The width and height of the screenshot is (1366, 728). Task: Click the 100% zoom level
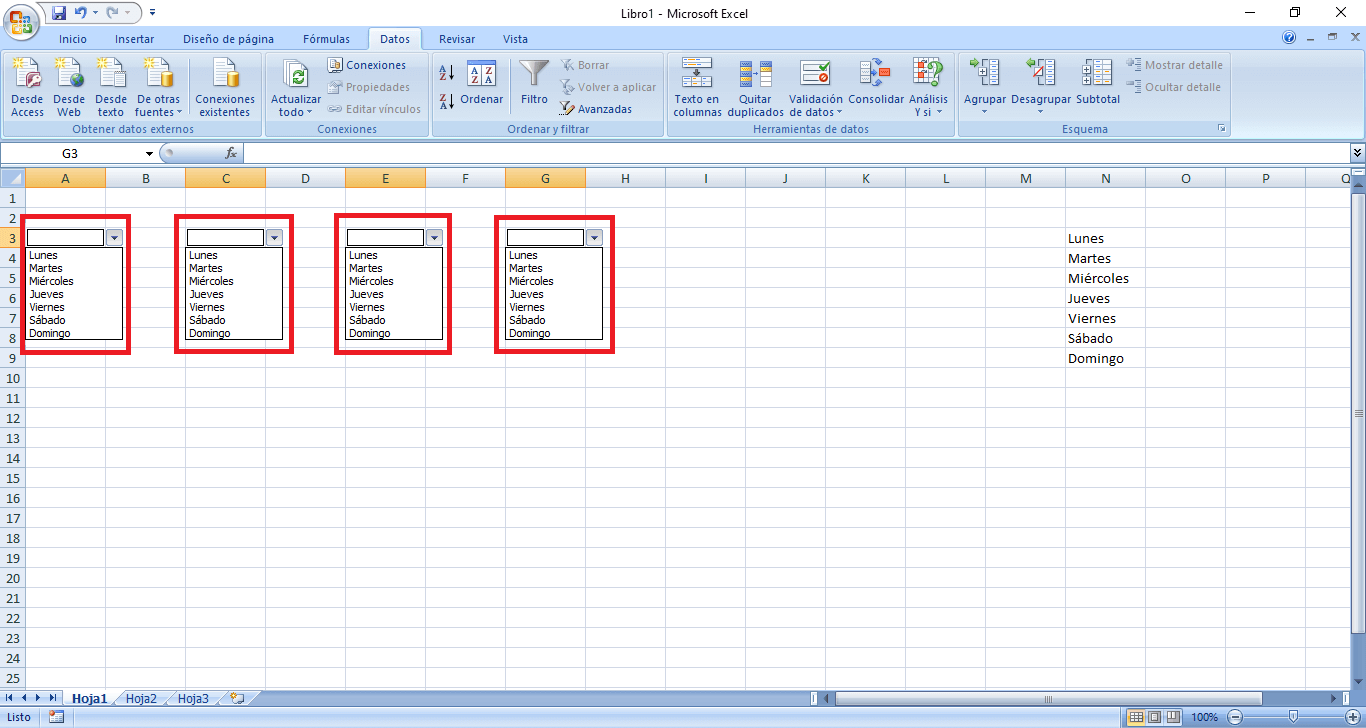[x=1204, y=717]
